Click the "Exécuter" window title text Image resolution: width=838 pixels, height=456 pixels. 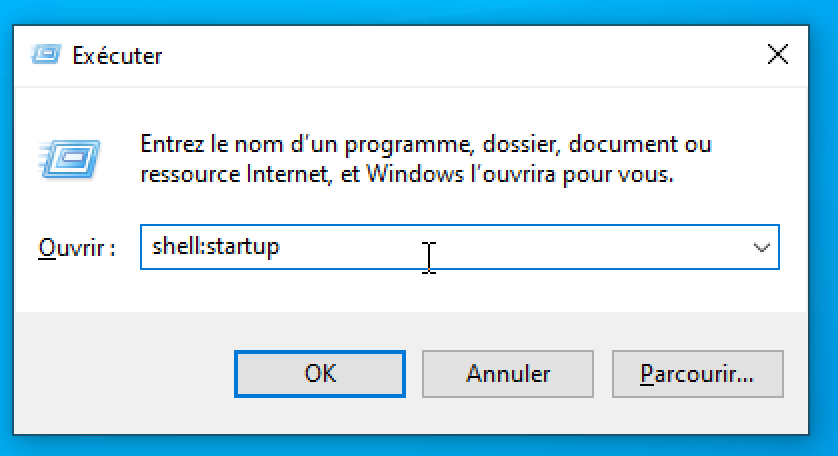[x=117, y=56]
